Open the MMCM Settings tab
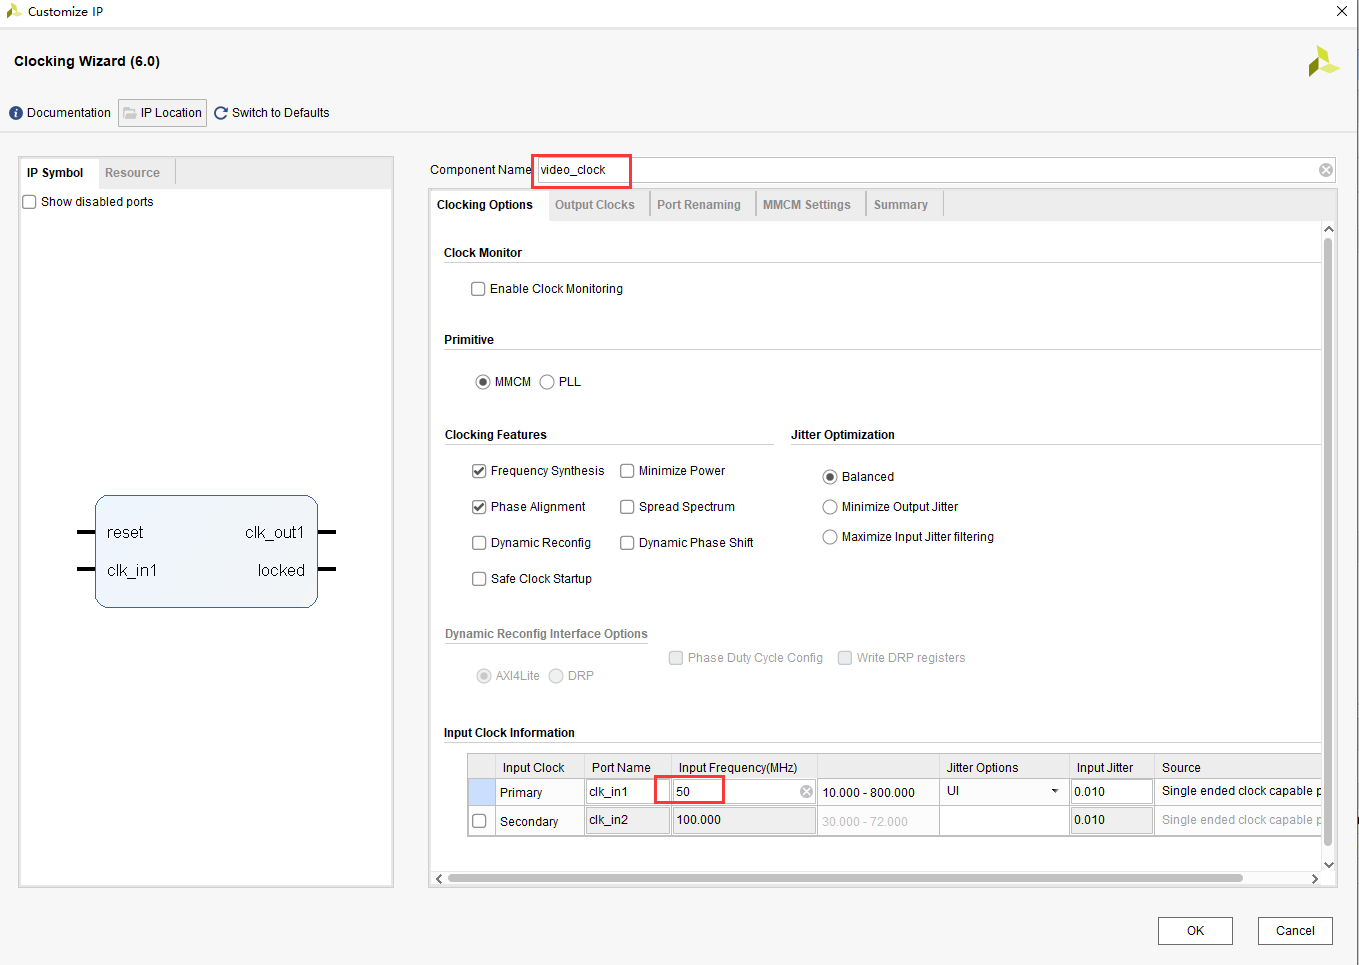Screen dimensions: 1359x965 (807, 205)
